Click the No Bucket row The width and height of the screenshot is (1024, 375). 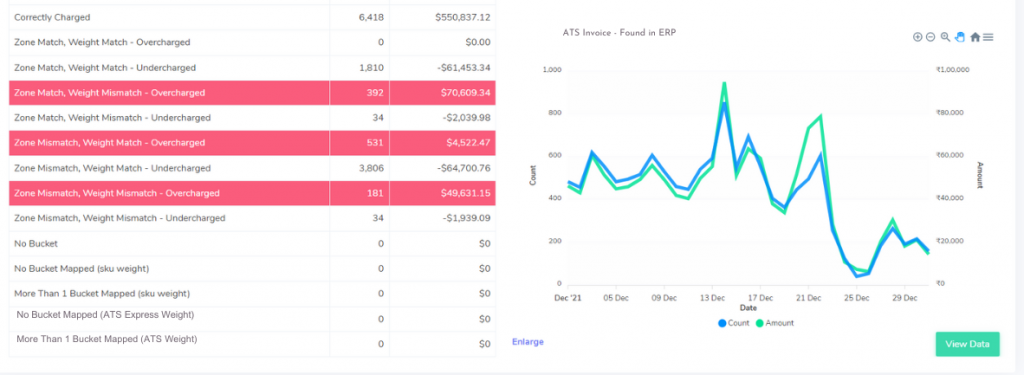click(252, 243)
